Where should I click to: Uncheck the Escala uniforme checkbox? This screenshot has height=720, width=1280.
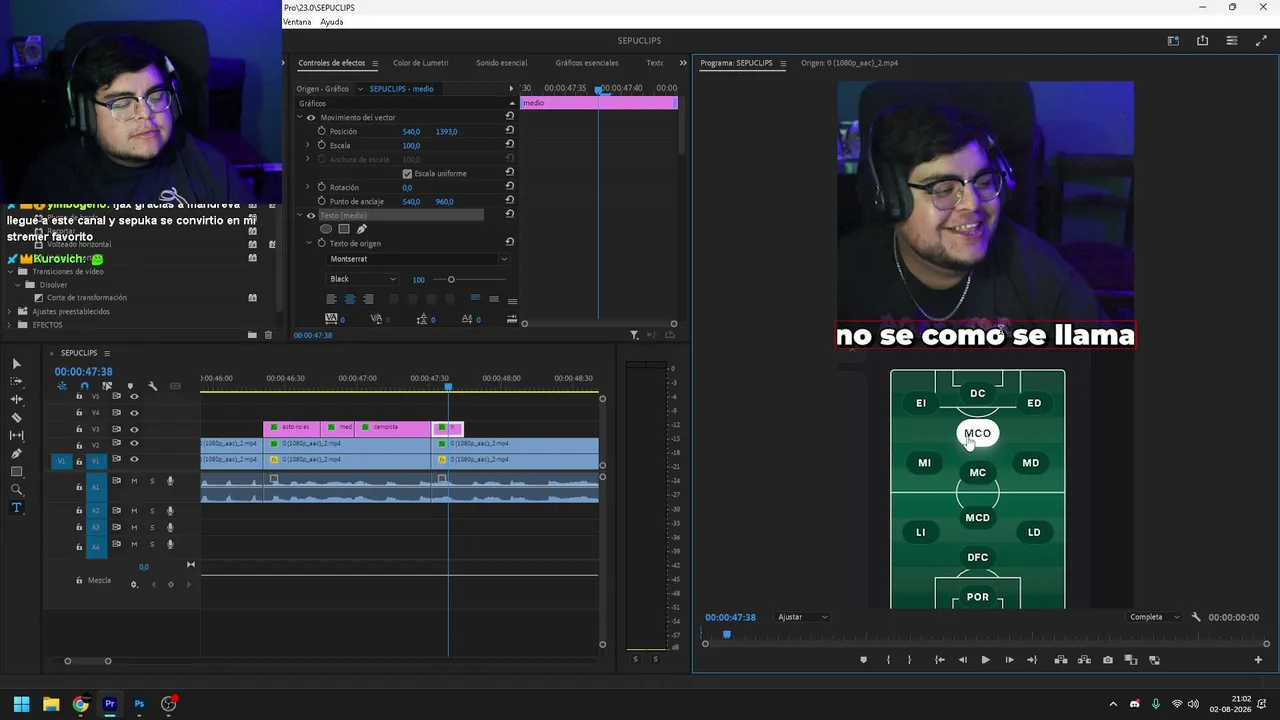(407, 173)
